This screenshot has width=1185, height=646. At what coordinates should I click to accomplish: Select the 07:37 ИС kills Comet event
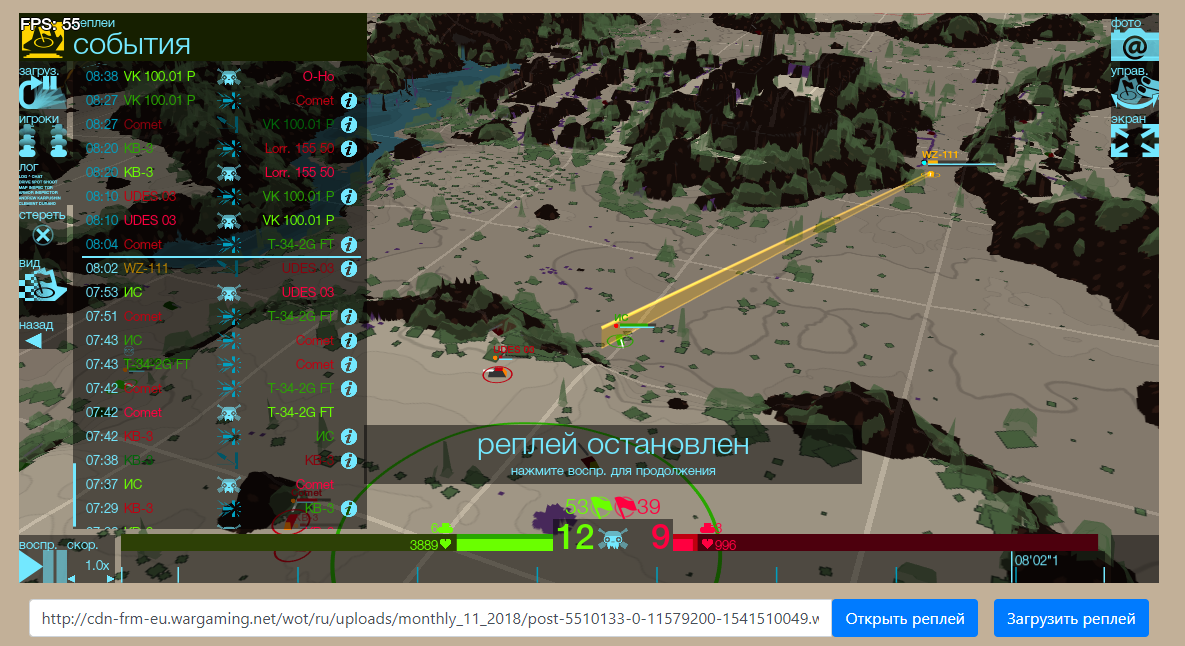pyautogui.click(x=221, y=484)
